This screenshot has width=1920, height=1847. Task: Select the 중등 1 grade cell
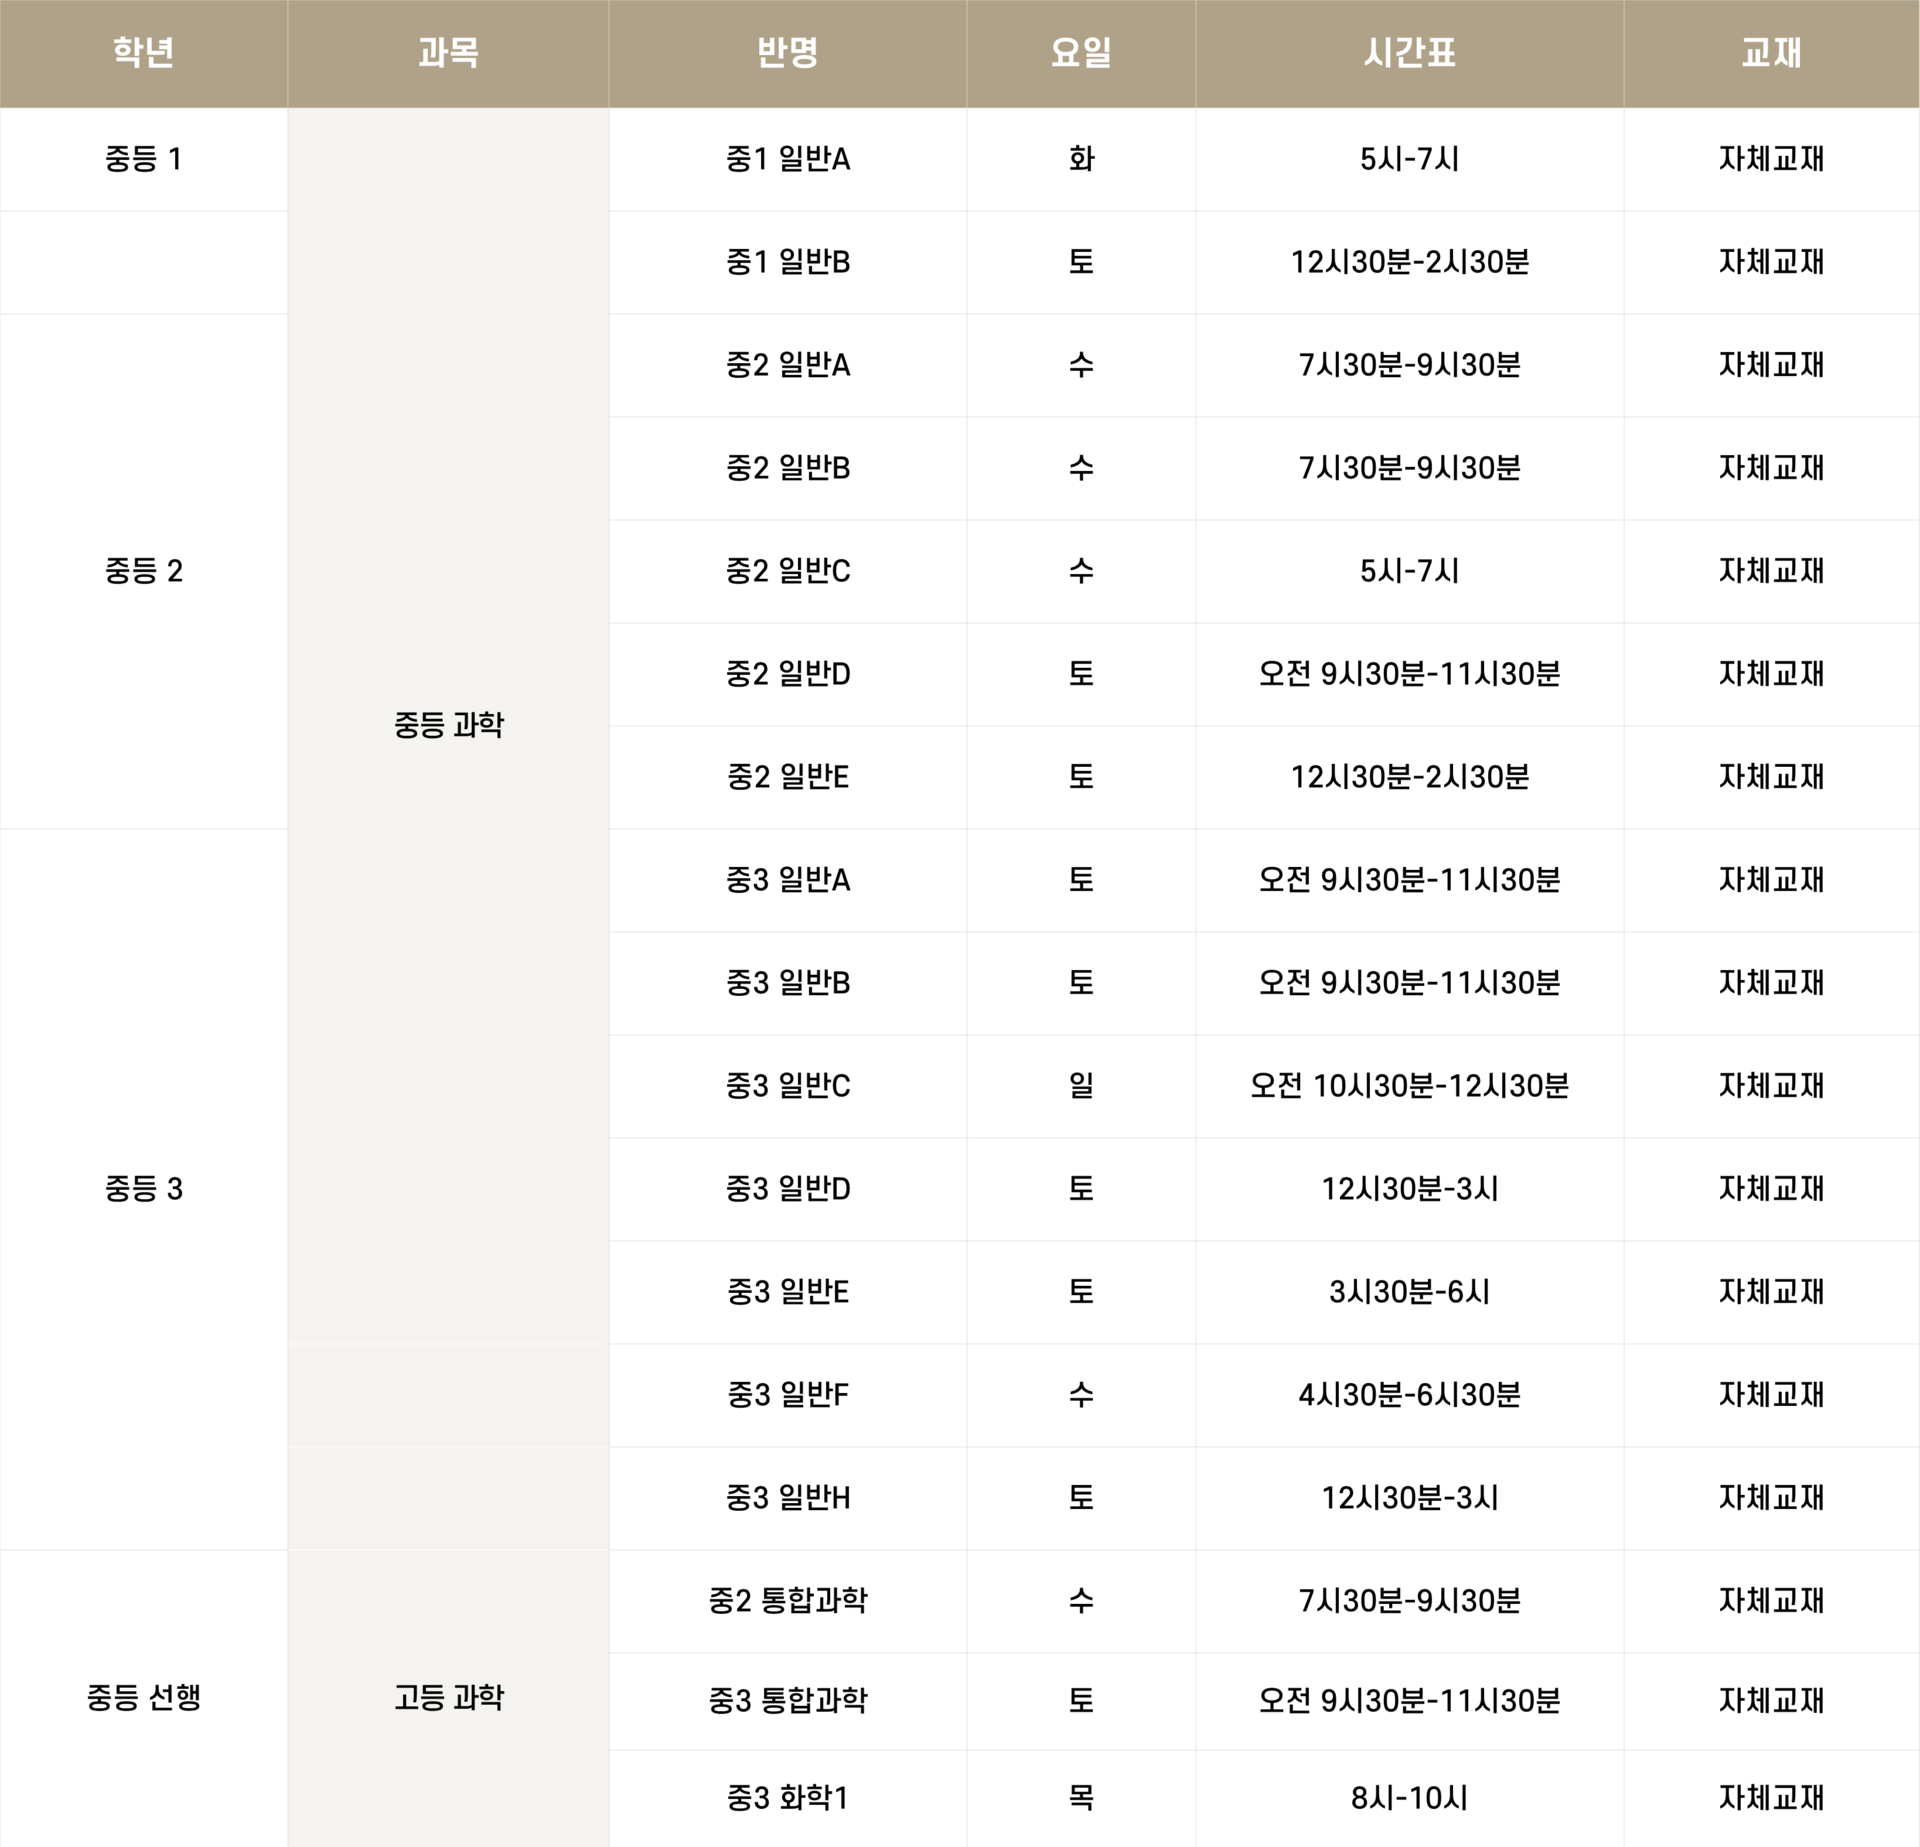(143, 159)
